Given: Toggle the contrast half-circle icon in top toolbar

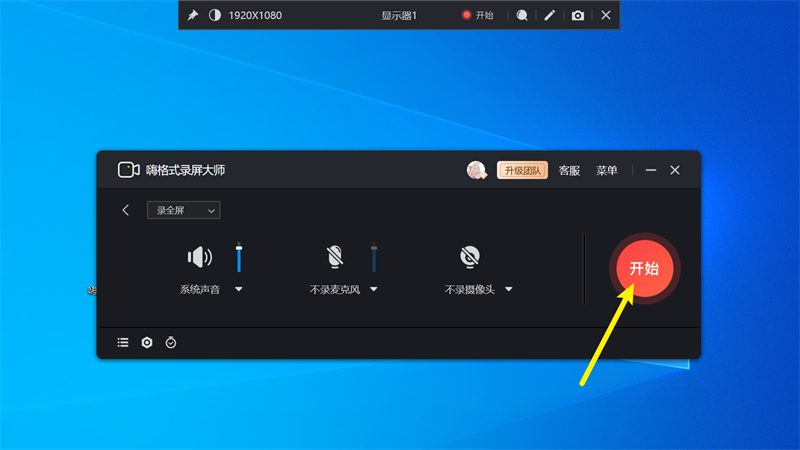Looking at the screenshot, I should (x=215, y=15).
